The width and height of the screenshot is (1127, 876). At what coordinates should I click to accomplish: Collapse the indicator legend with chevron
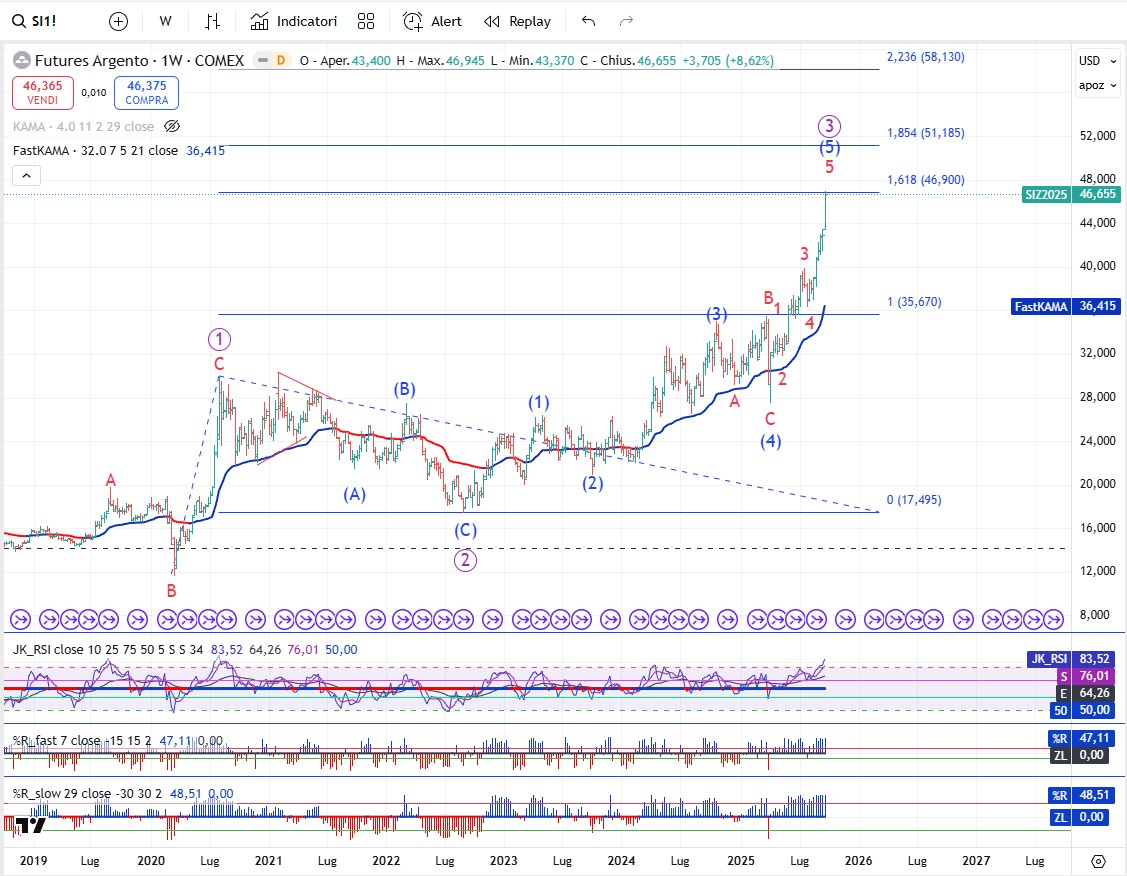pos(27,176)
